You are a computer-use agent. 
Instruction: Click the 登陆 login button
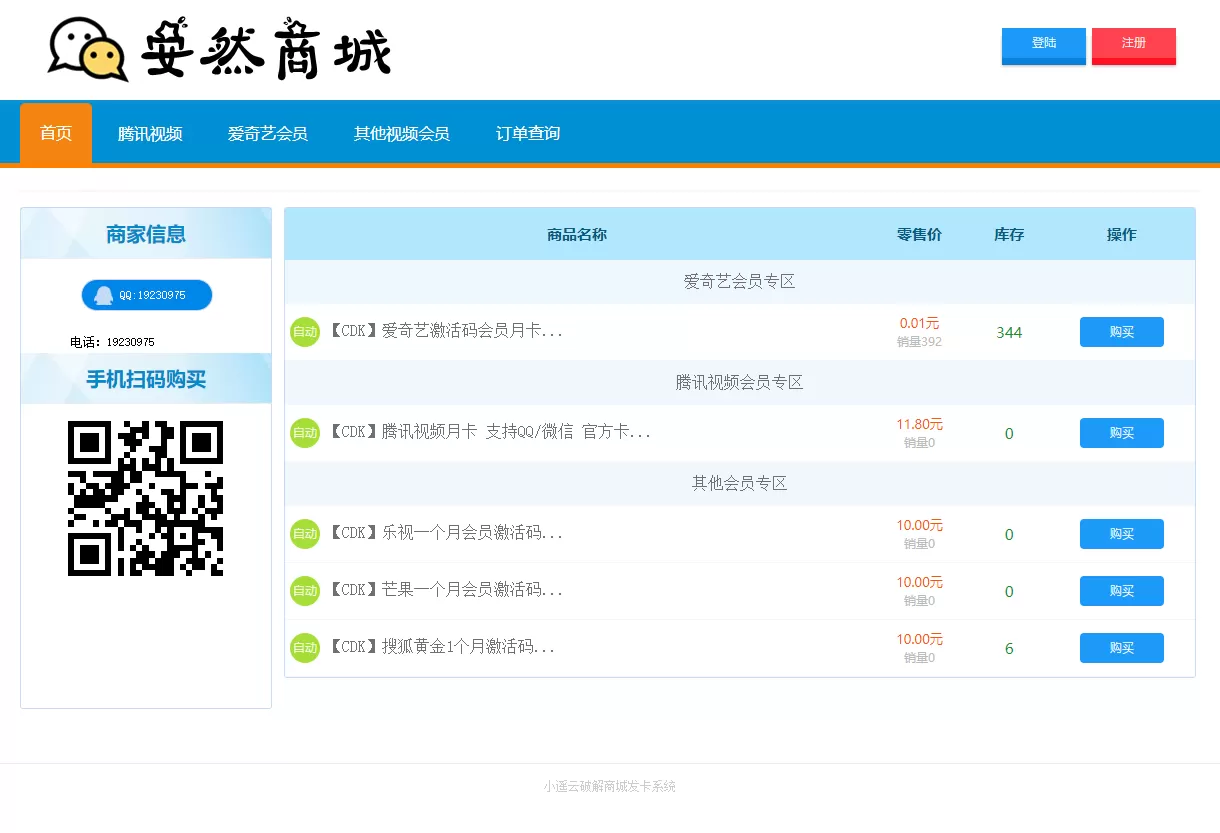[x=1044, y=46]
